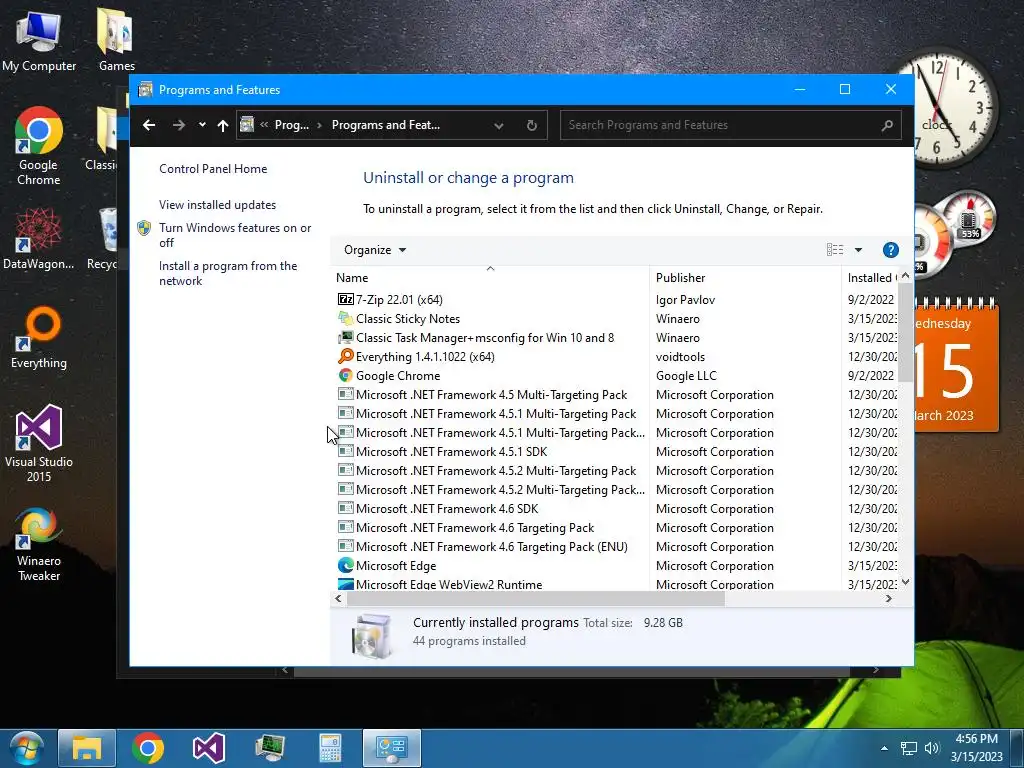The image size is (1024, 768).
Task: Click the horizontal scrollbar left arrow
Action: (x=338, y=598)
